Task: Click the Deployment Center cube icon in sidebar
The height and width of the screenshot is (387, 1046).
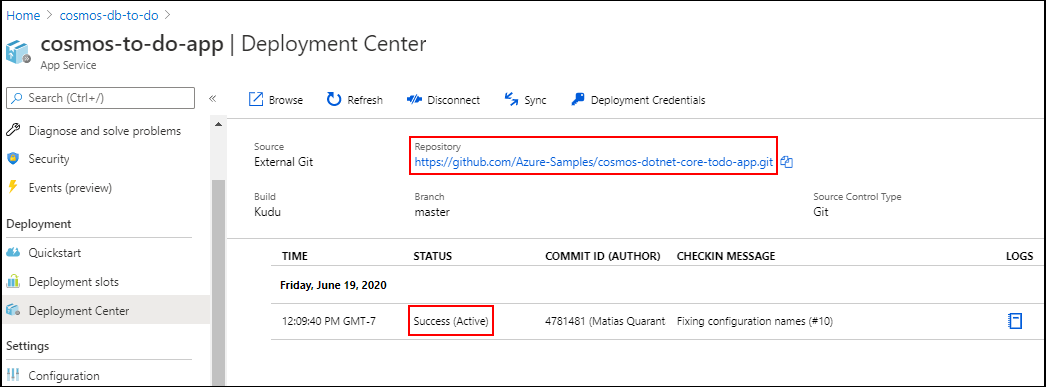Action: [x=13, y=310]
